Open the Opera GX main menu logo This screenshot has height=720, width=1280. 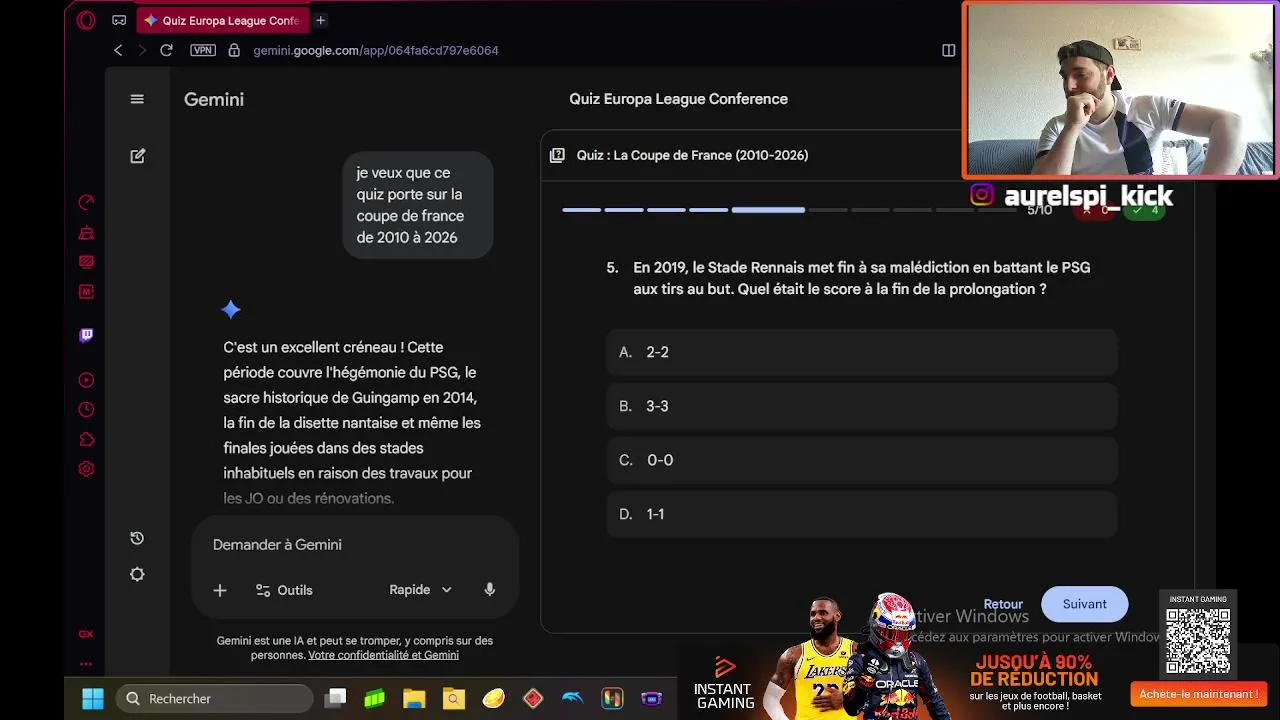pos(86,20)
